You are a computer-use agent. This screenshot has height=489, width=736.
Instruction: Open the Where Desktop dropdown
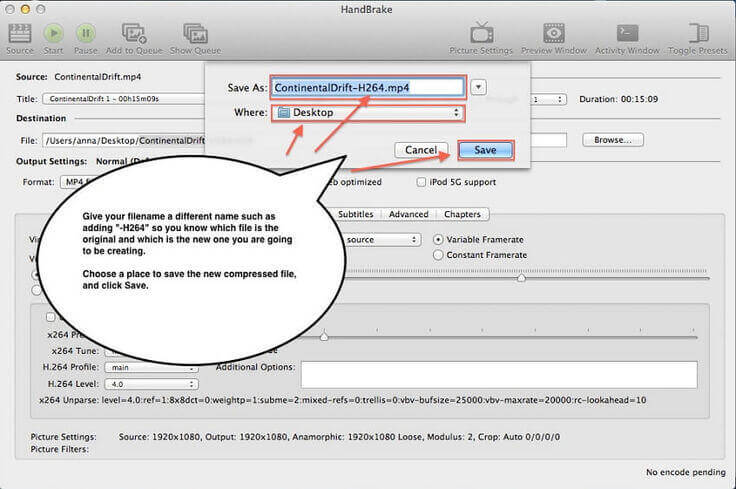pos(368,113)
